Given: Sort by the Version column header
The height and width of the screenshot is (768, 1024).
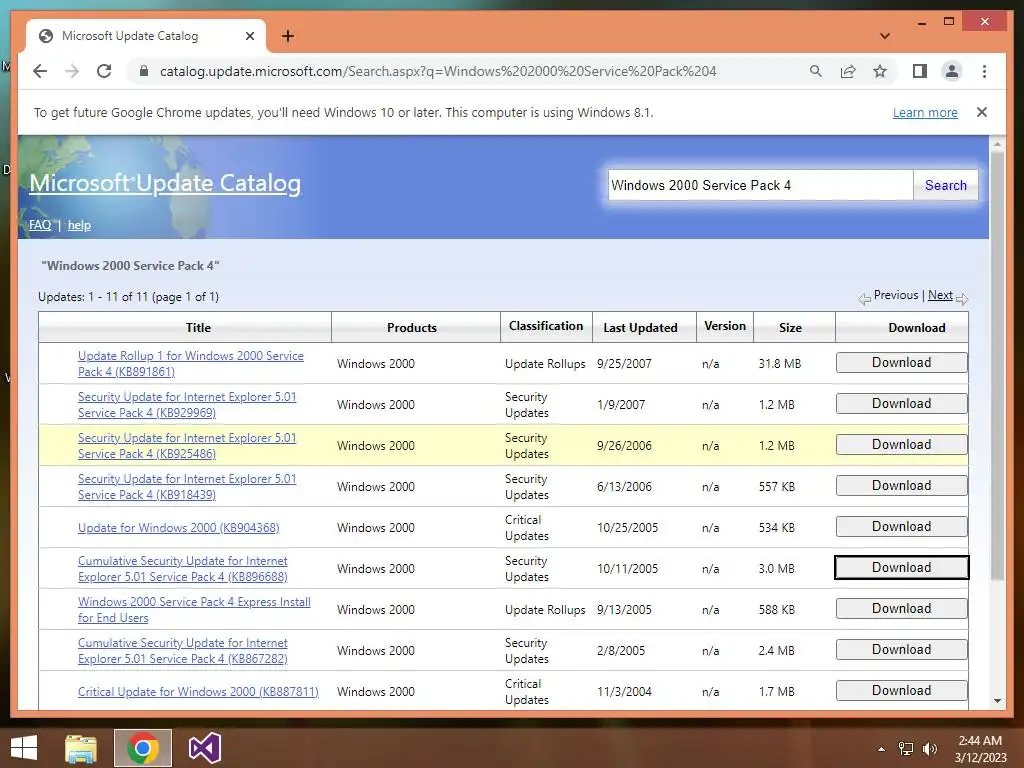Looking at the screenshot, I should click(725, 326).
